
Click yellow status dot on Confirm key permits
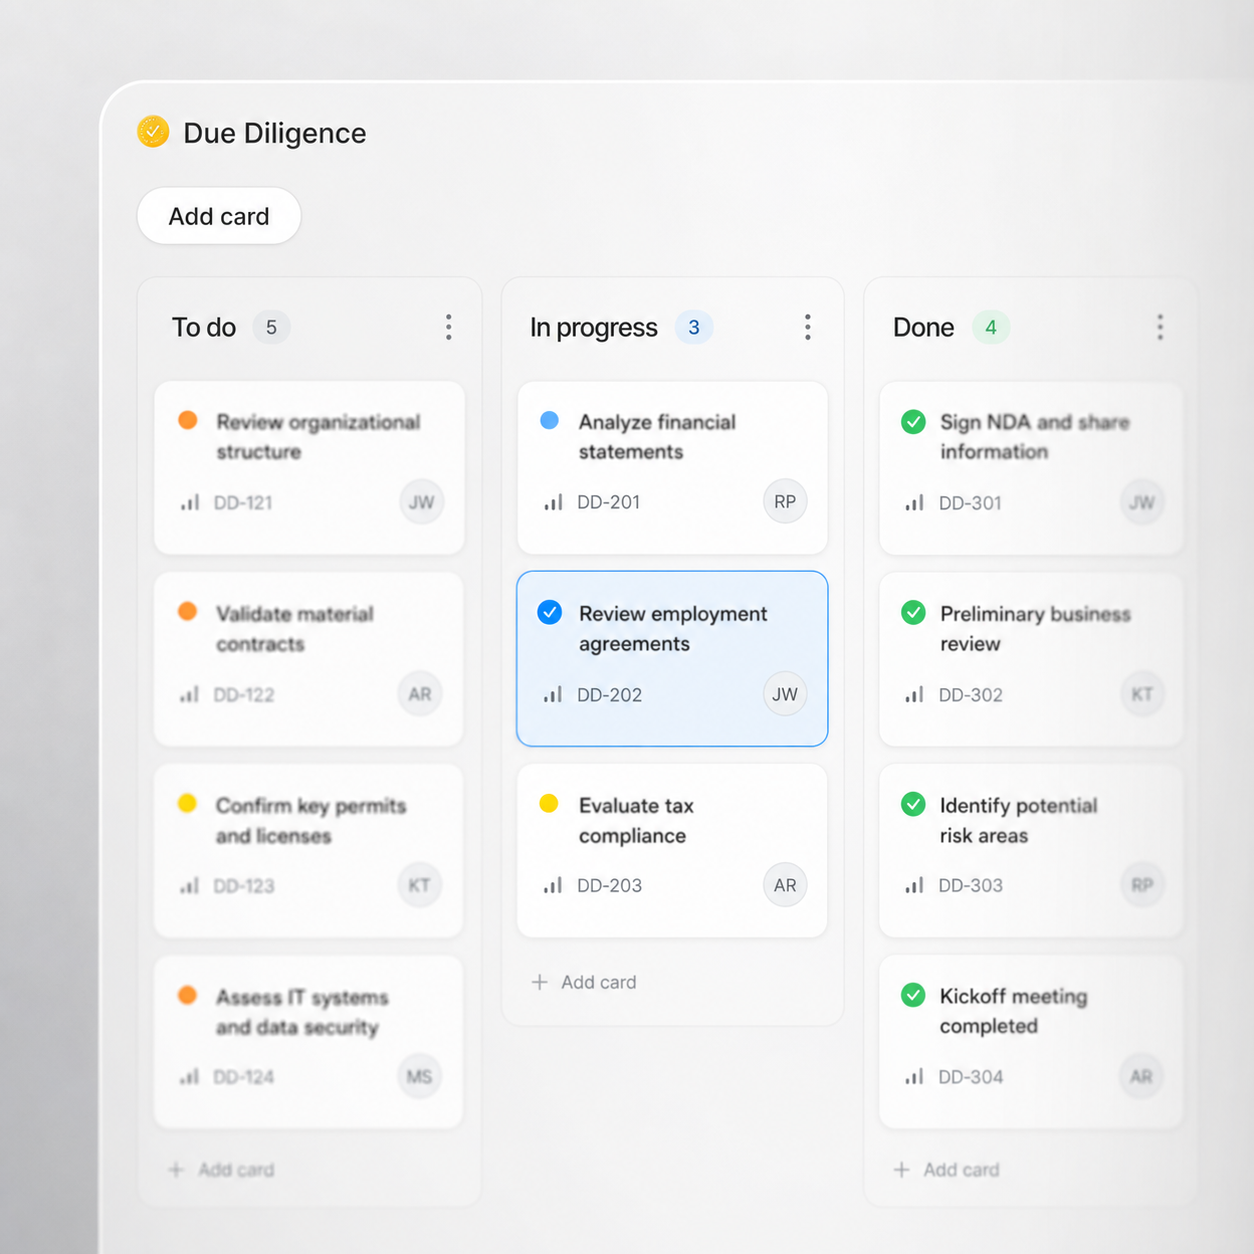(x=187, y=803)
